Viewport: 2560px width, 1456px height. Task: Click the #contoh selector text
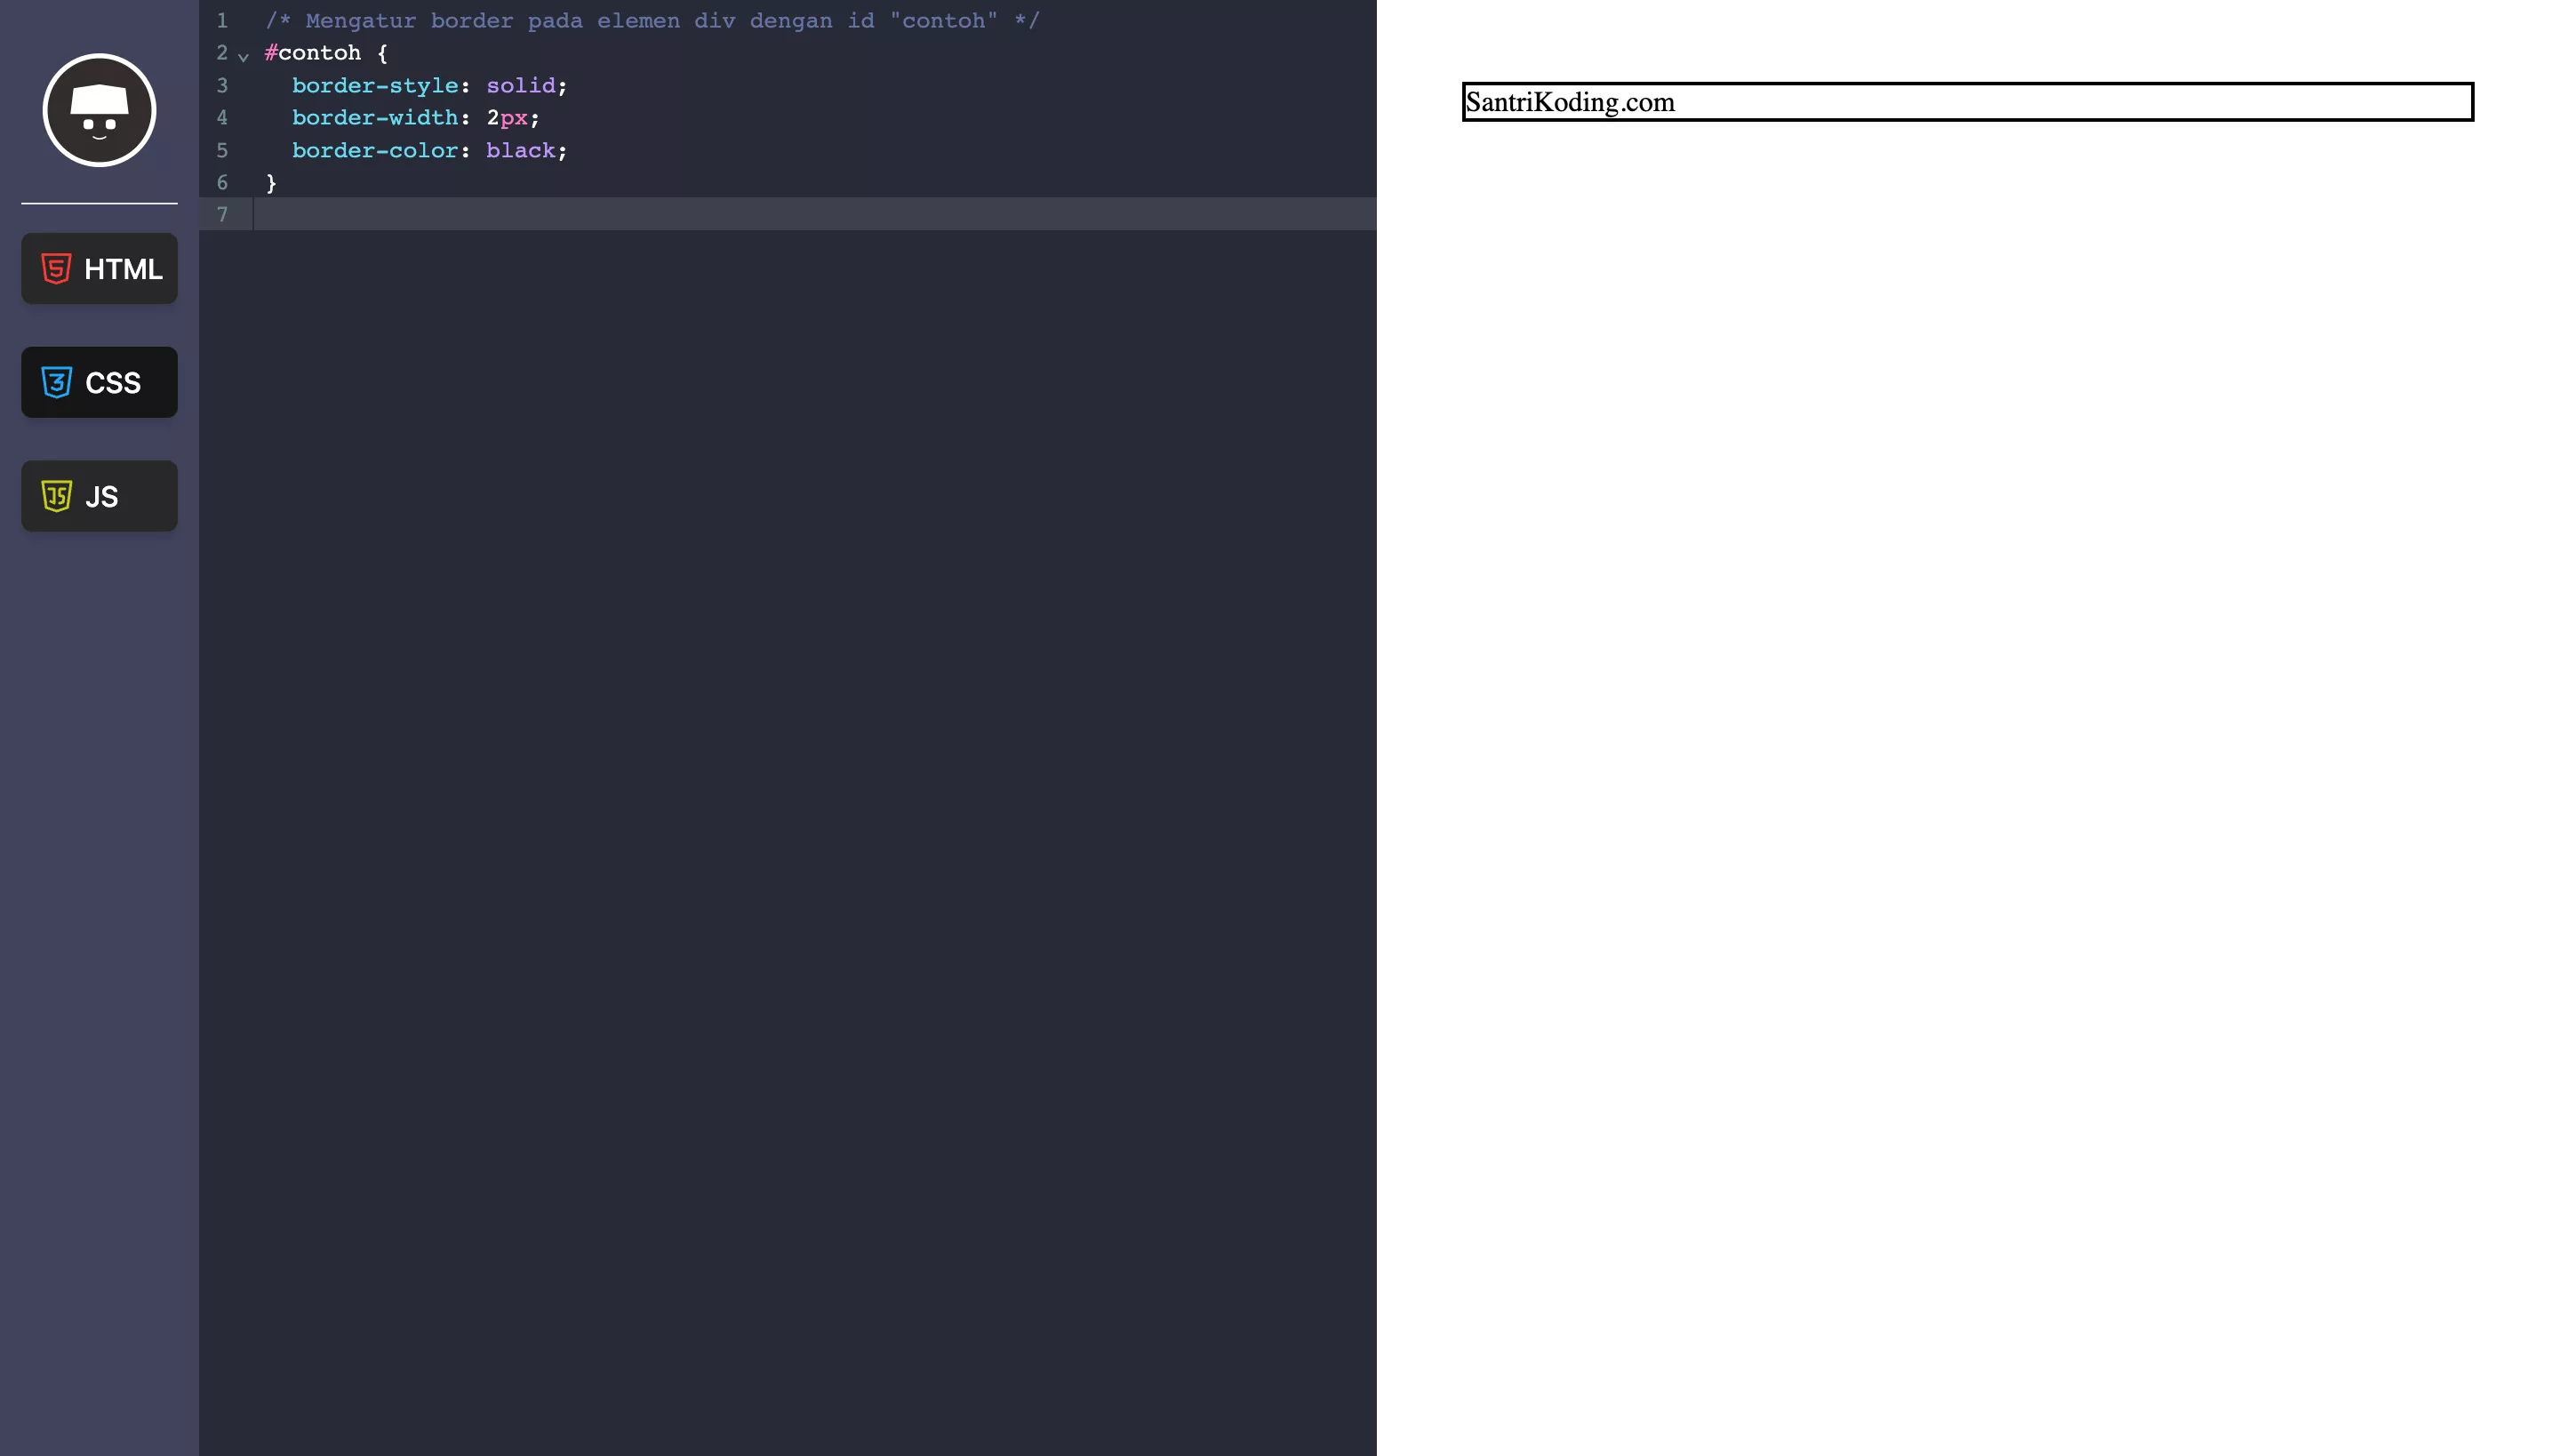(312, 53)
